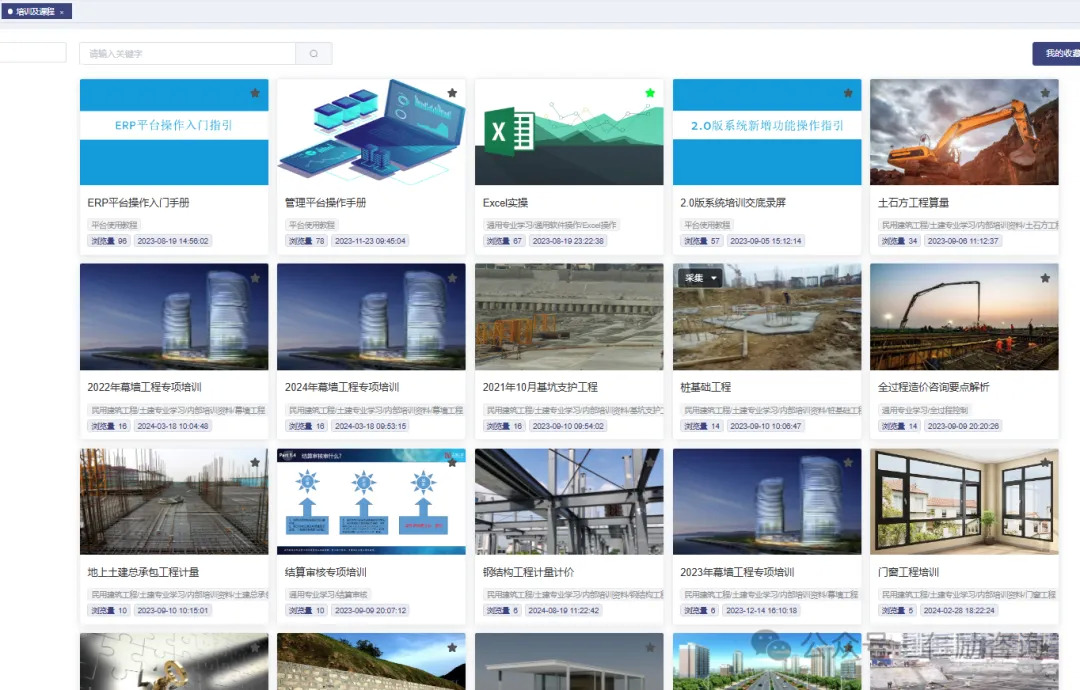Click the date 2023-09-05 15:12:14
The image size is (1080, 690).
click(x=766, y=241)
